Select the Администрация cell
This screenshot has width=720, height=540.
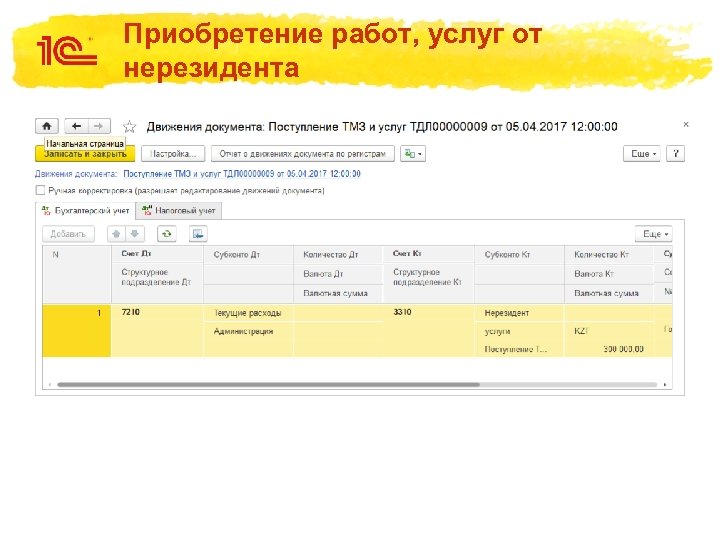coord(248,332)
